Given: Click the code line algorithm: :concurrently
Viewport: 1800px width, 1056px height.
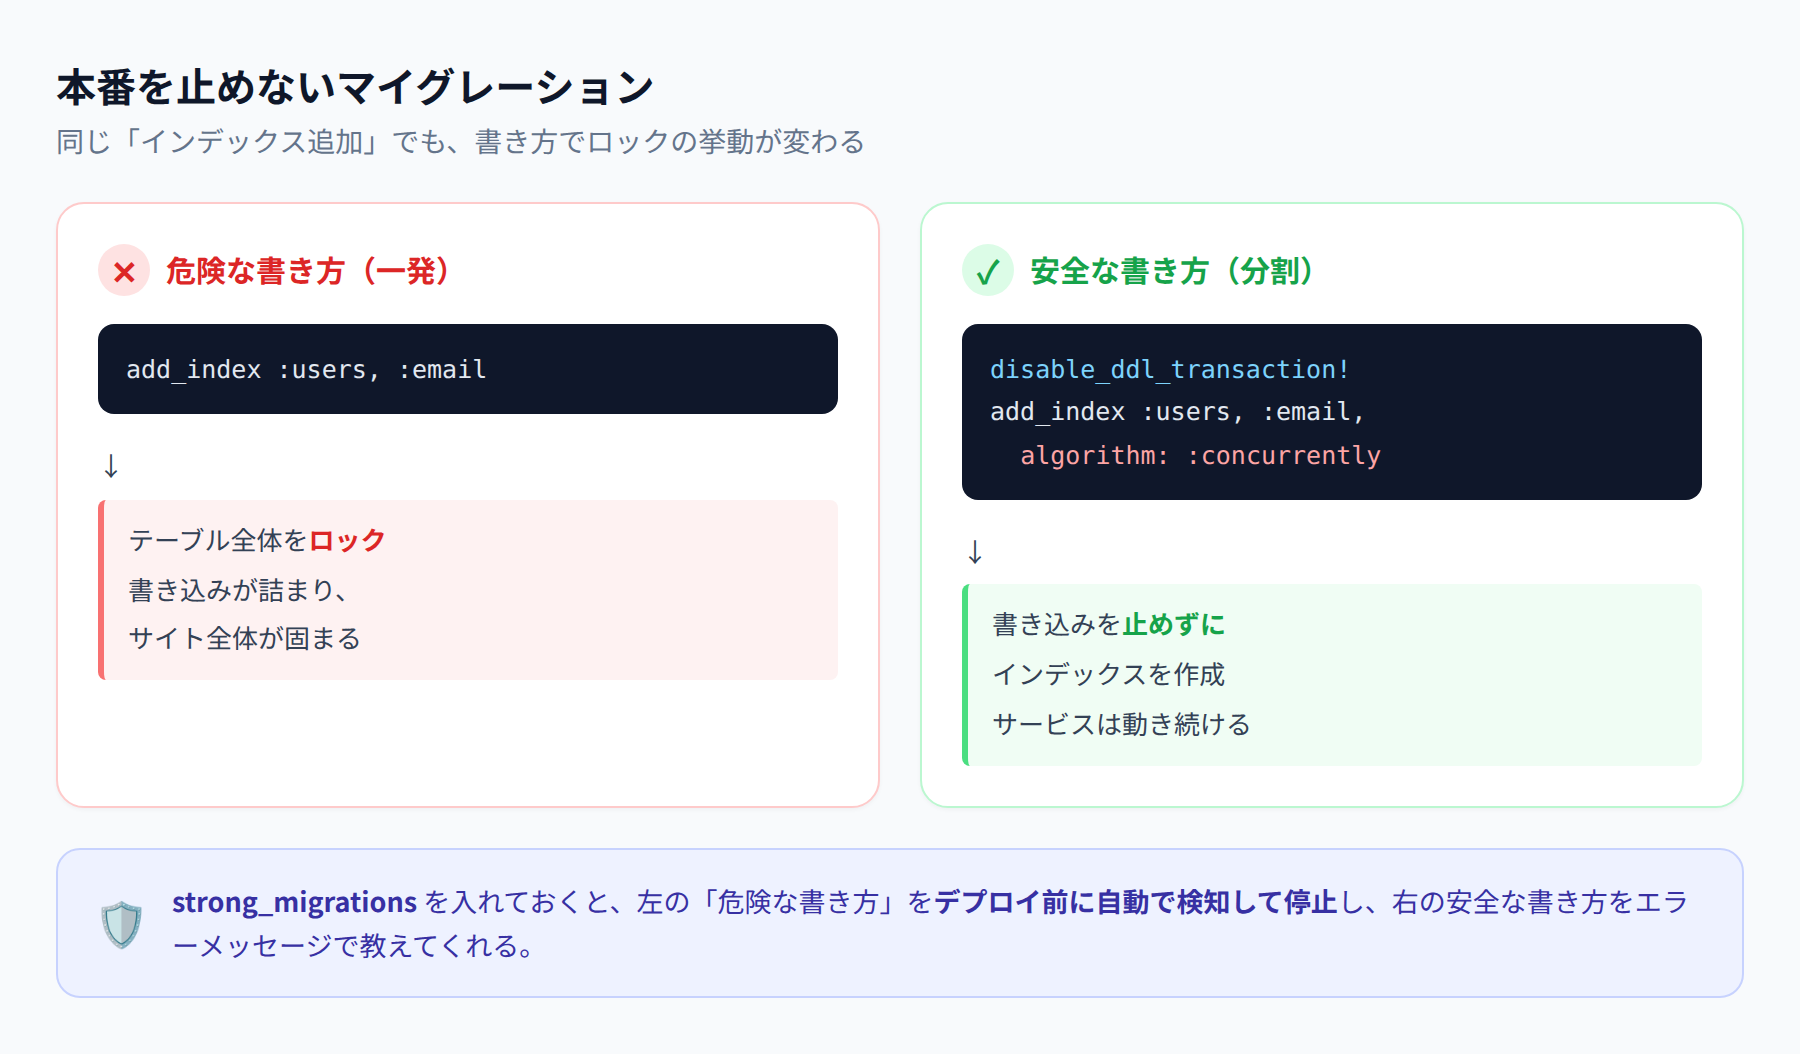Looking at the screenshot, I should (1200, 456).
